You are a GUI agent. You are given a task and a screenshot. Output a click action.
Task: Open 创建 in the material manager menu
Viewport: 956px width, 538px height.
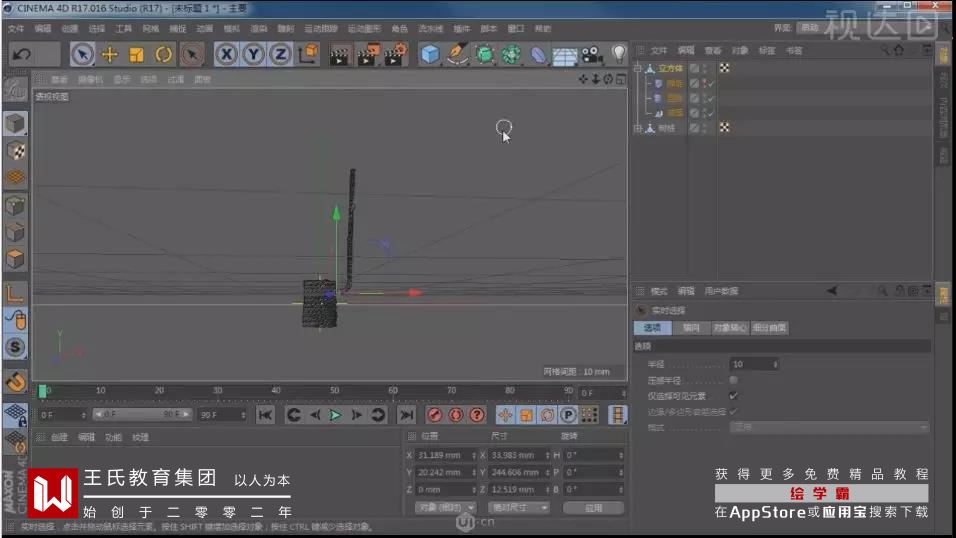59,437
